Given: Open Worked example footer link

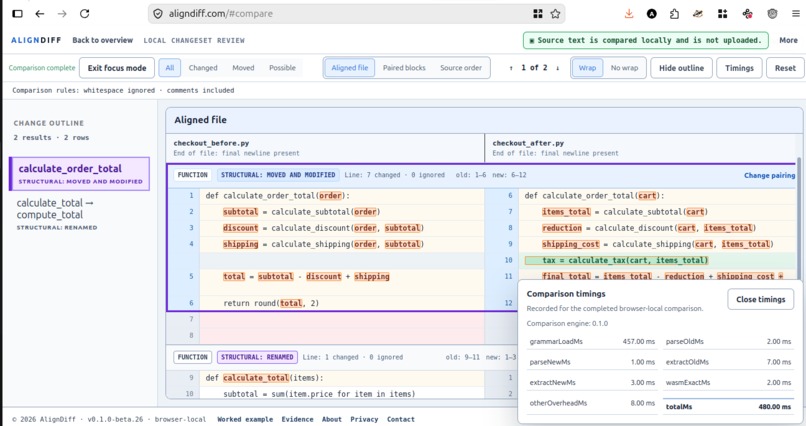Looking at the screenshot, I should point(245,419).
